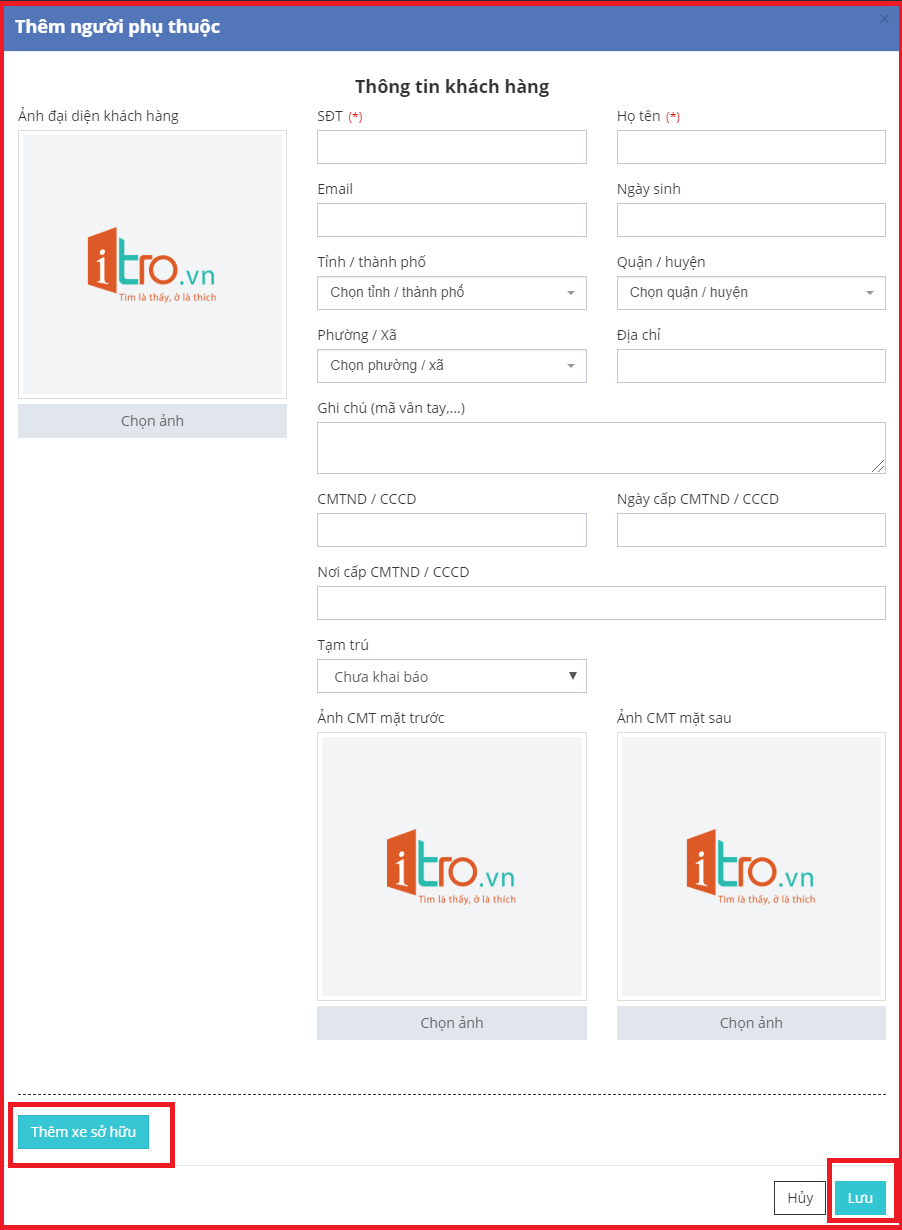Click the Nơi cấp CMTND / CCCD field
This screenshot has width=902, height=1230.
[600, 603]
